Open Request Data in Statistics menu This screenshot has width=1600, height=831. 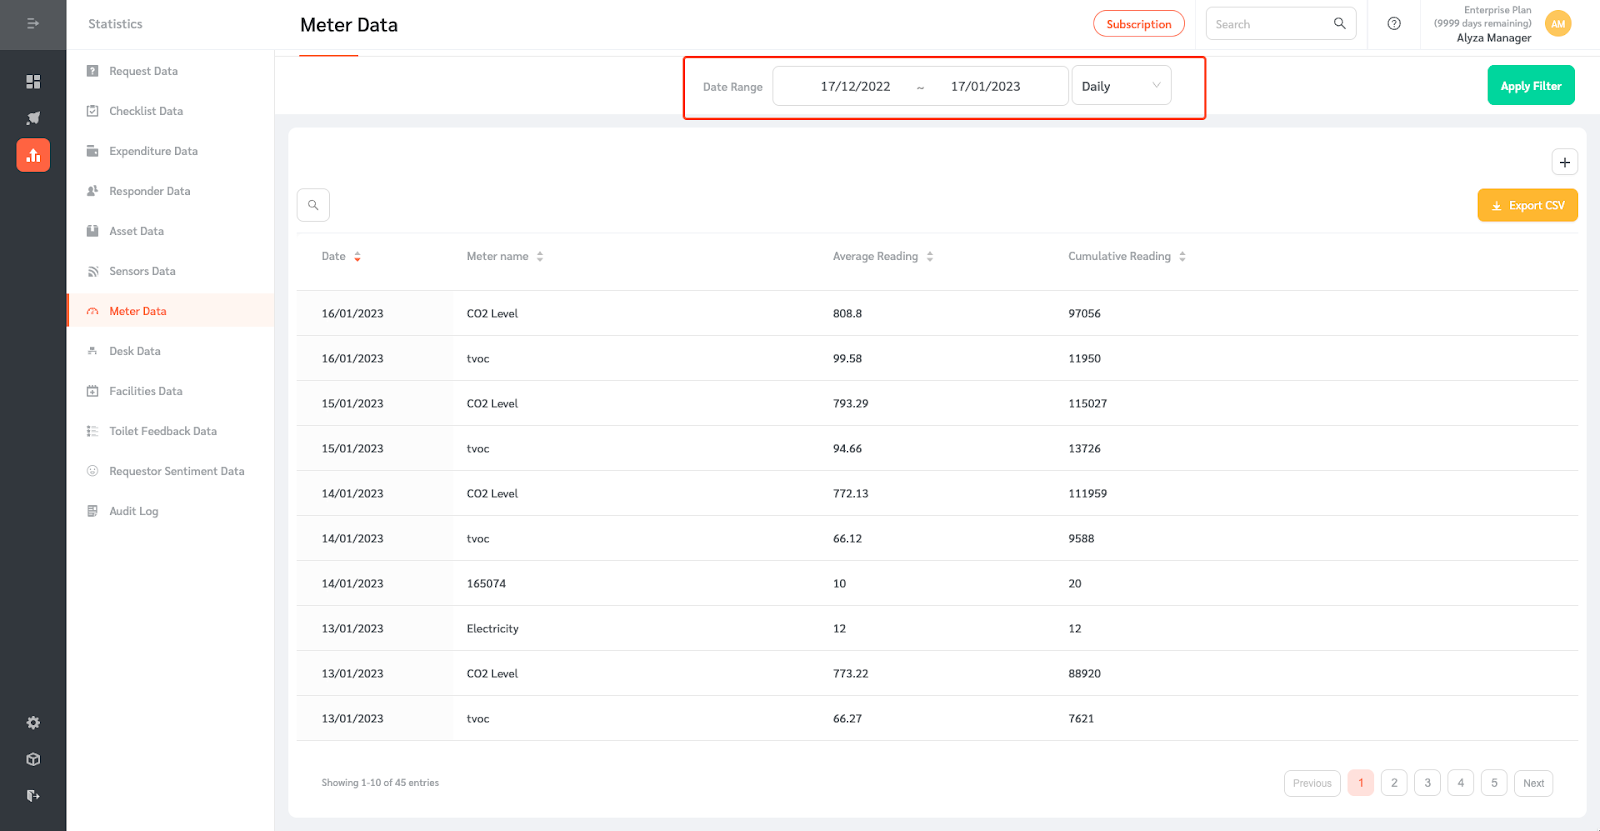pyautogui.click(x=143, y=71)
